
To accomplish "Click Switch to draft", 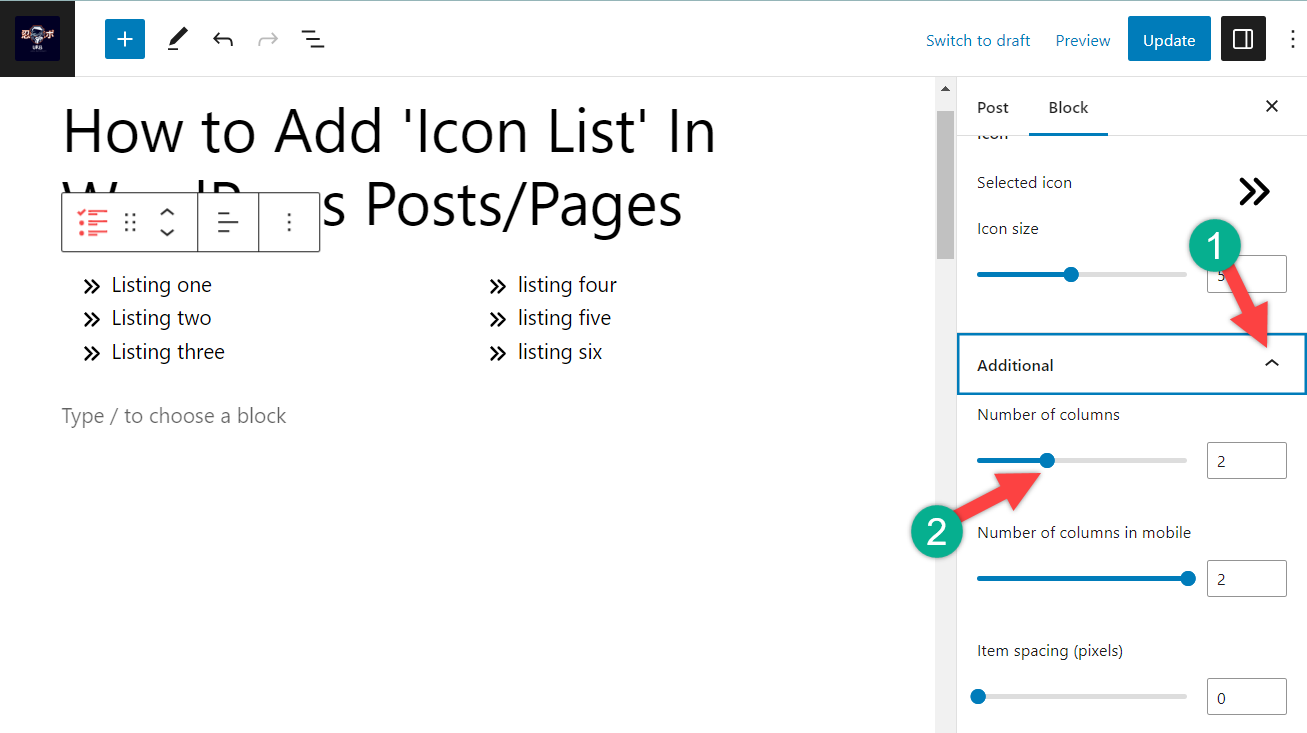I will pos(978,40).
